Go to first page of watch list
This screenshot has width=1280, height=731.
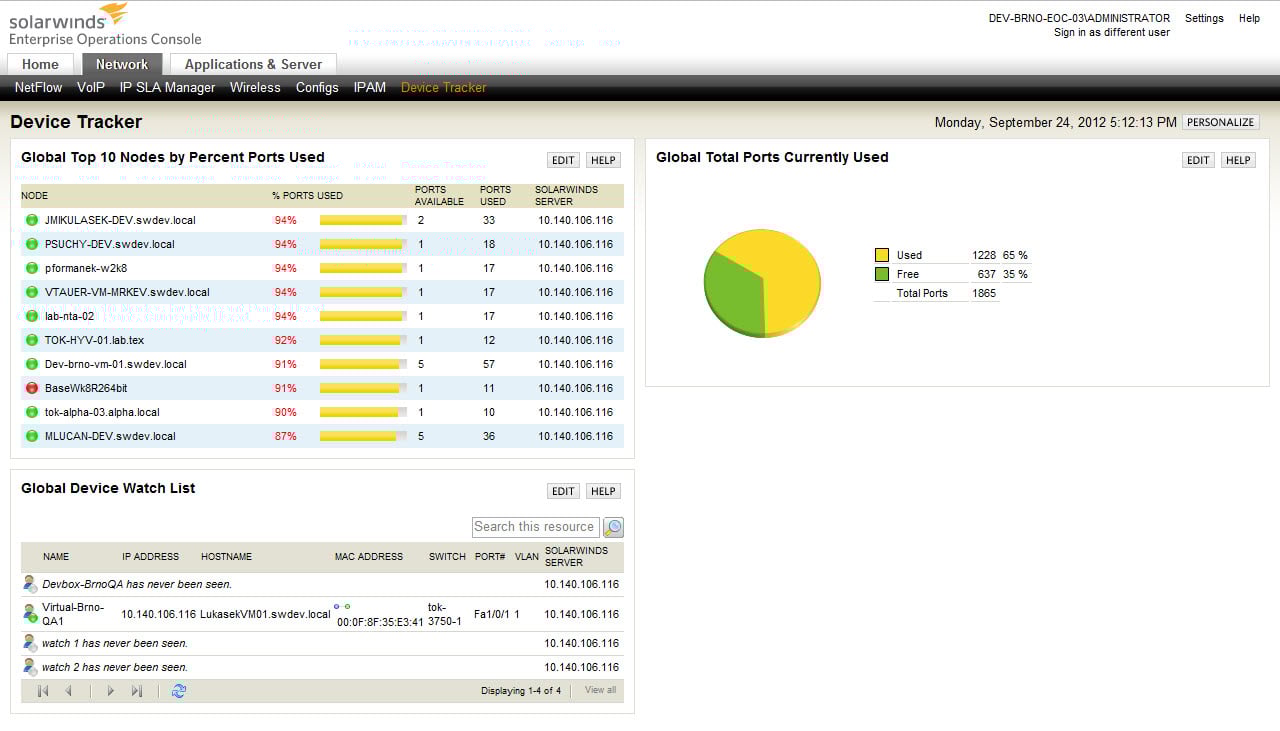(43, 691)
